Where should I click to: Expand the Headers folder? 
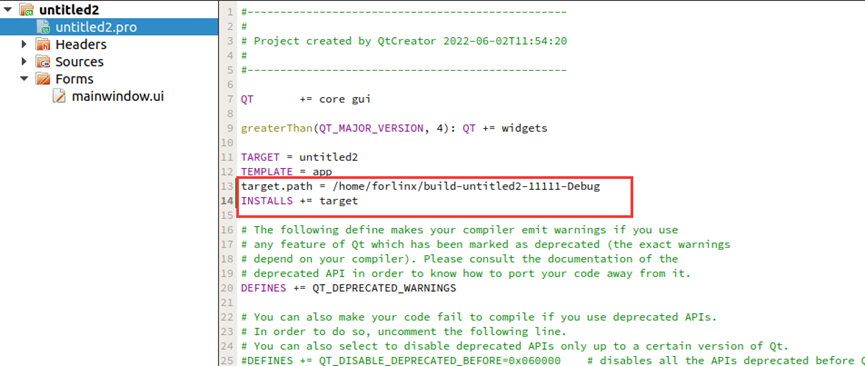[24, 44]
